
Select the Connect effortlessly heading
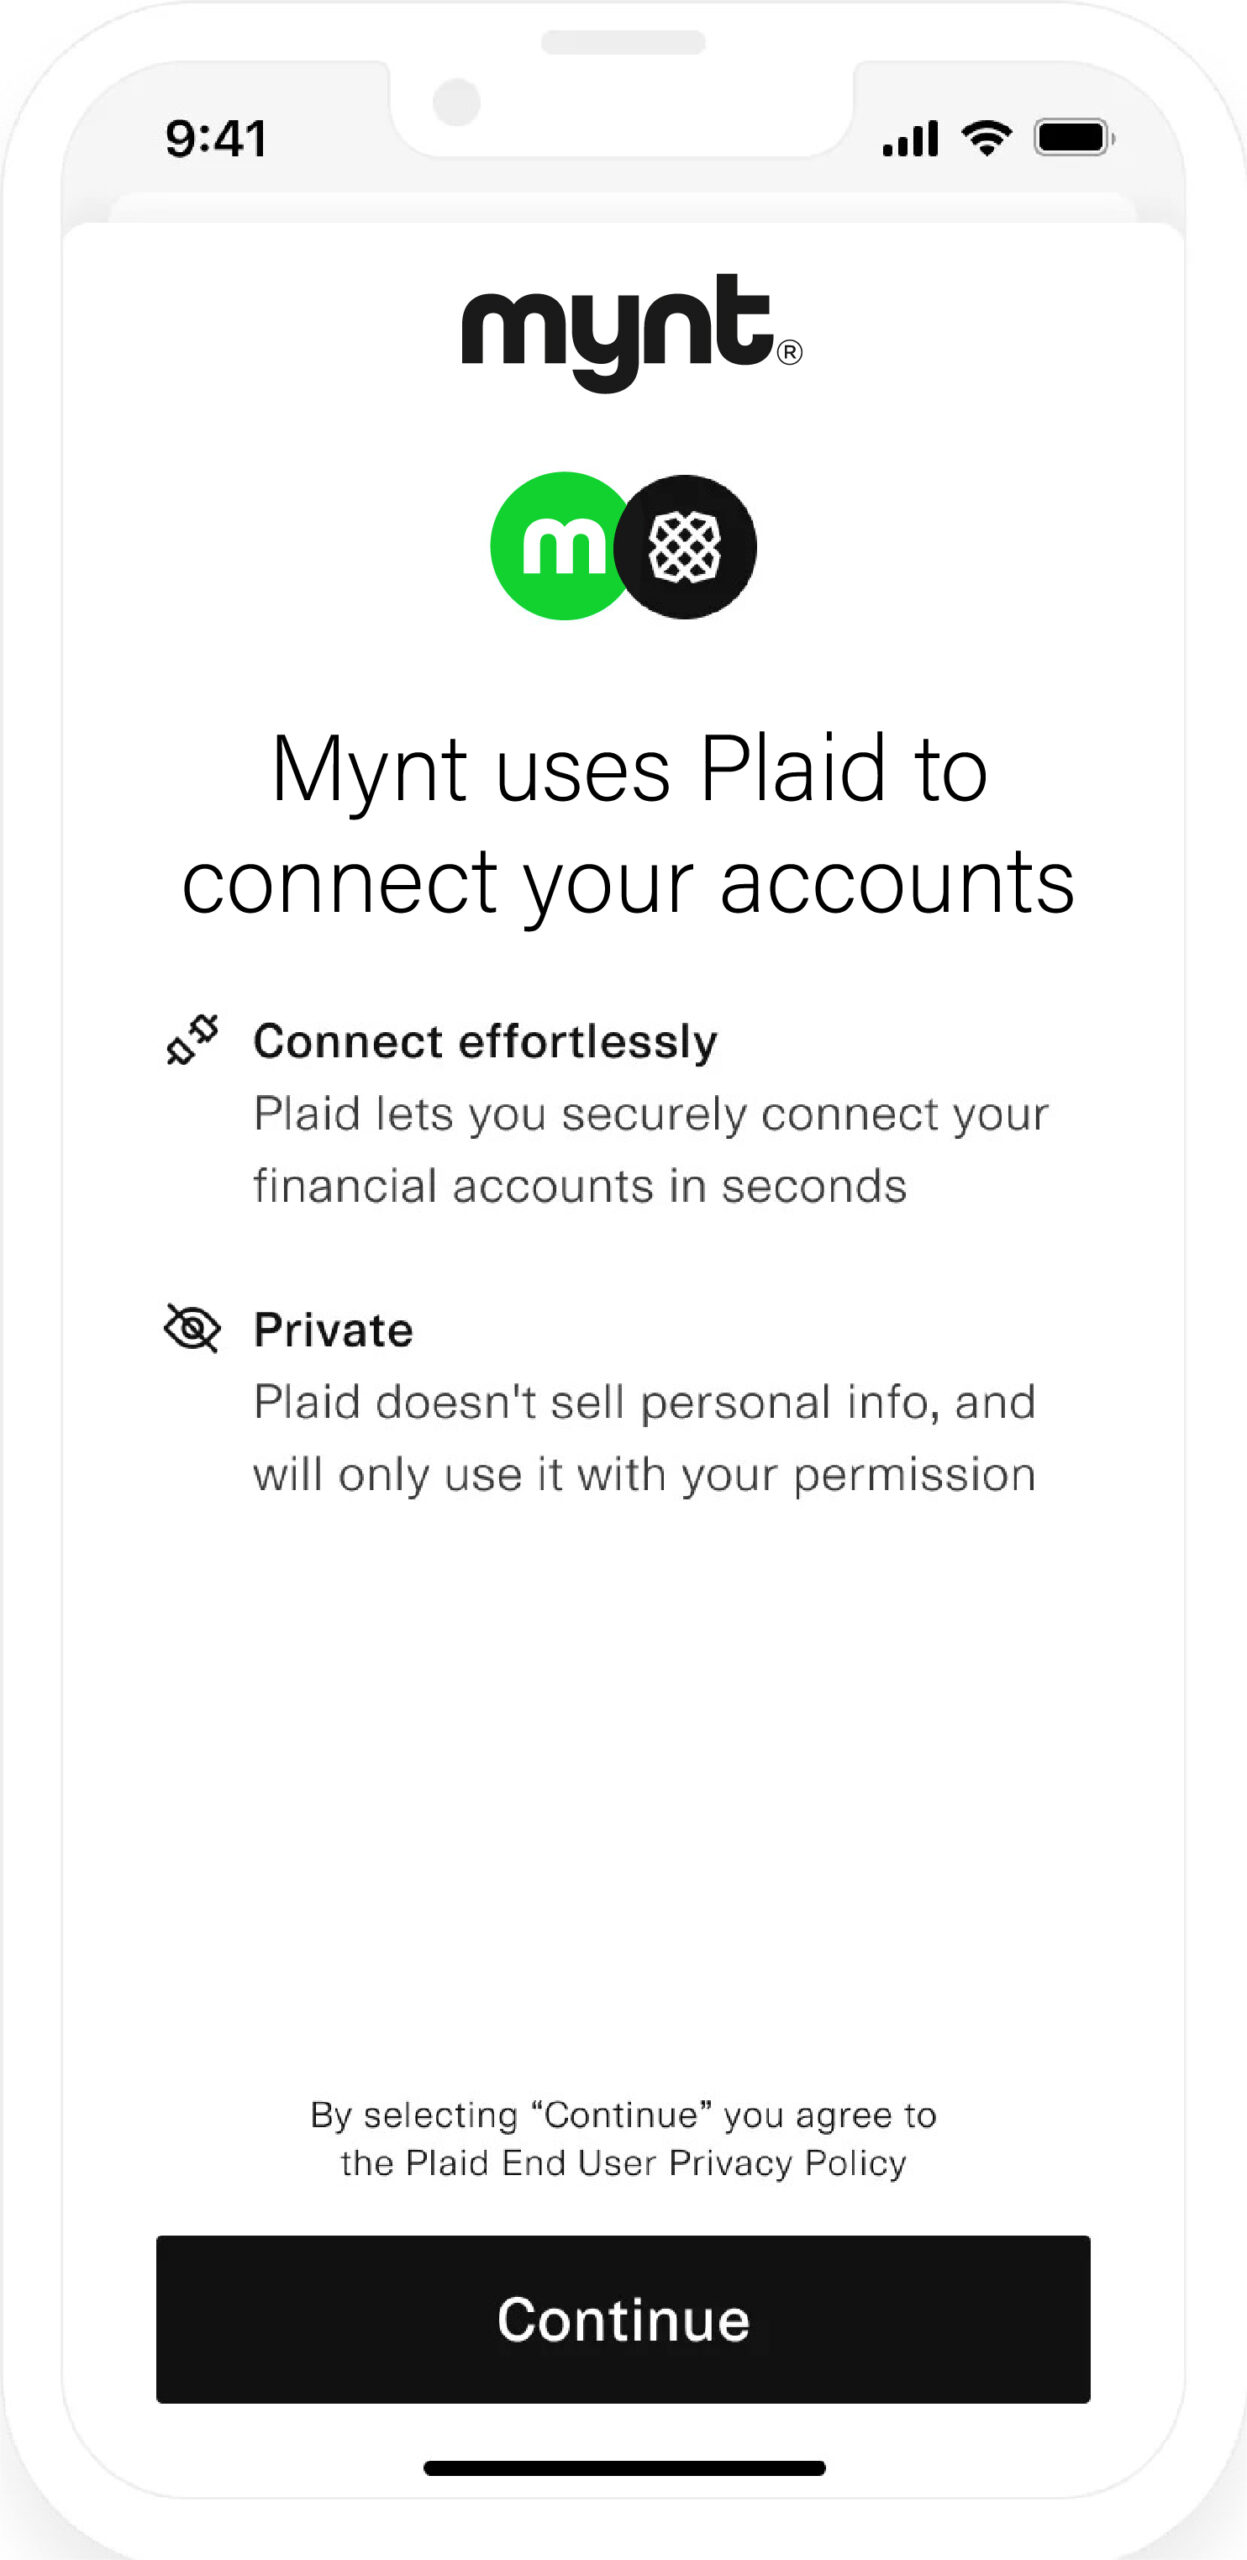tap(485, 1041)
